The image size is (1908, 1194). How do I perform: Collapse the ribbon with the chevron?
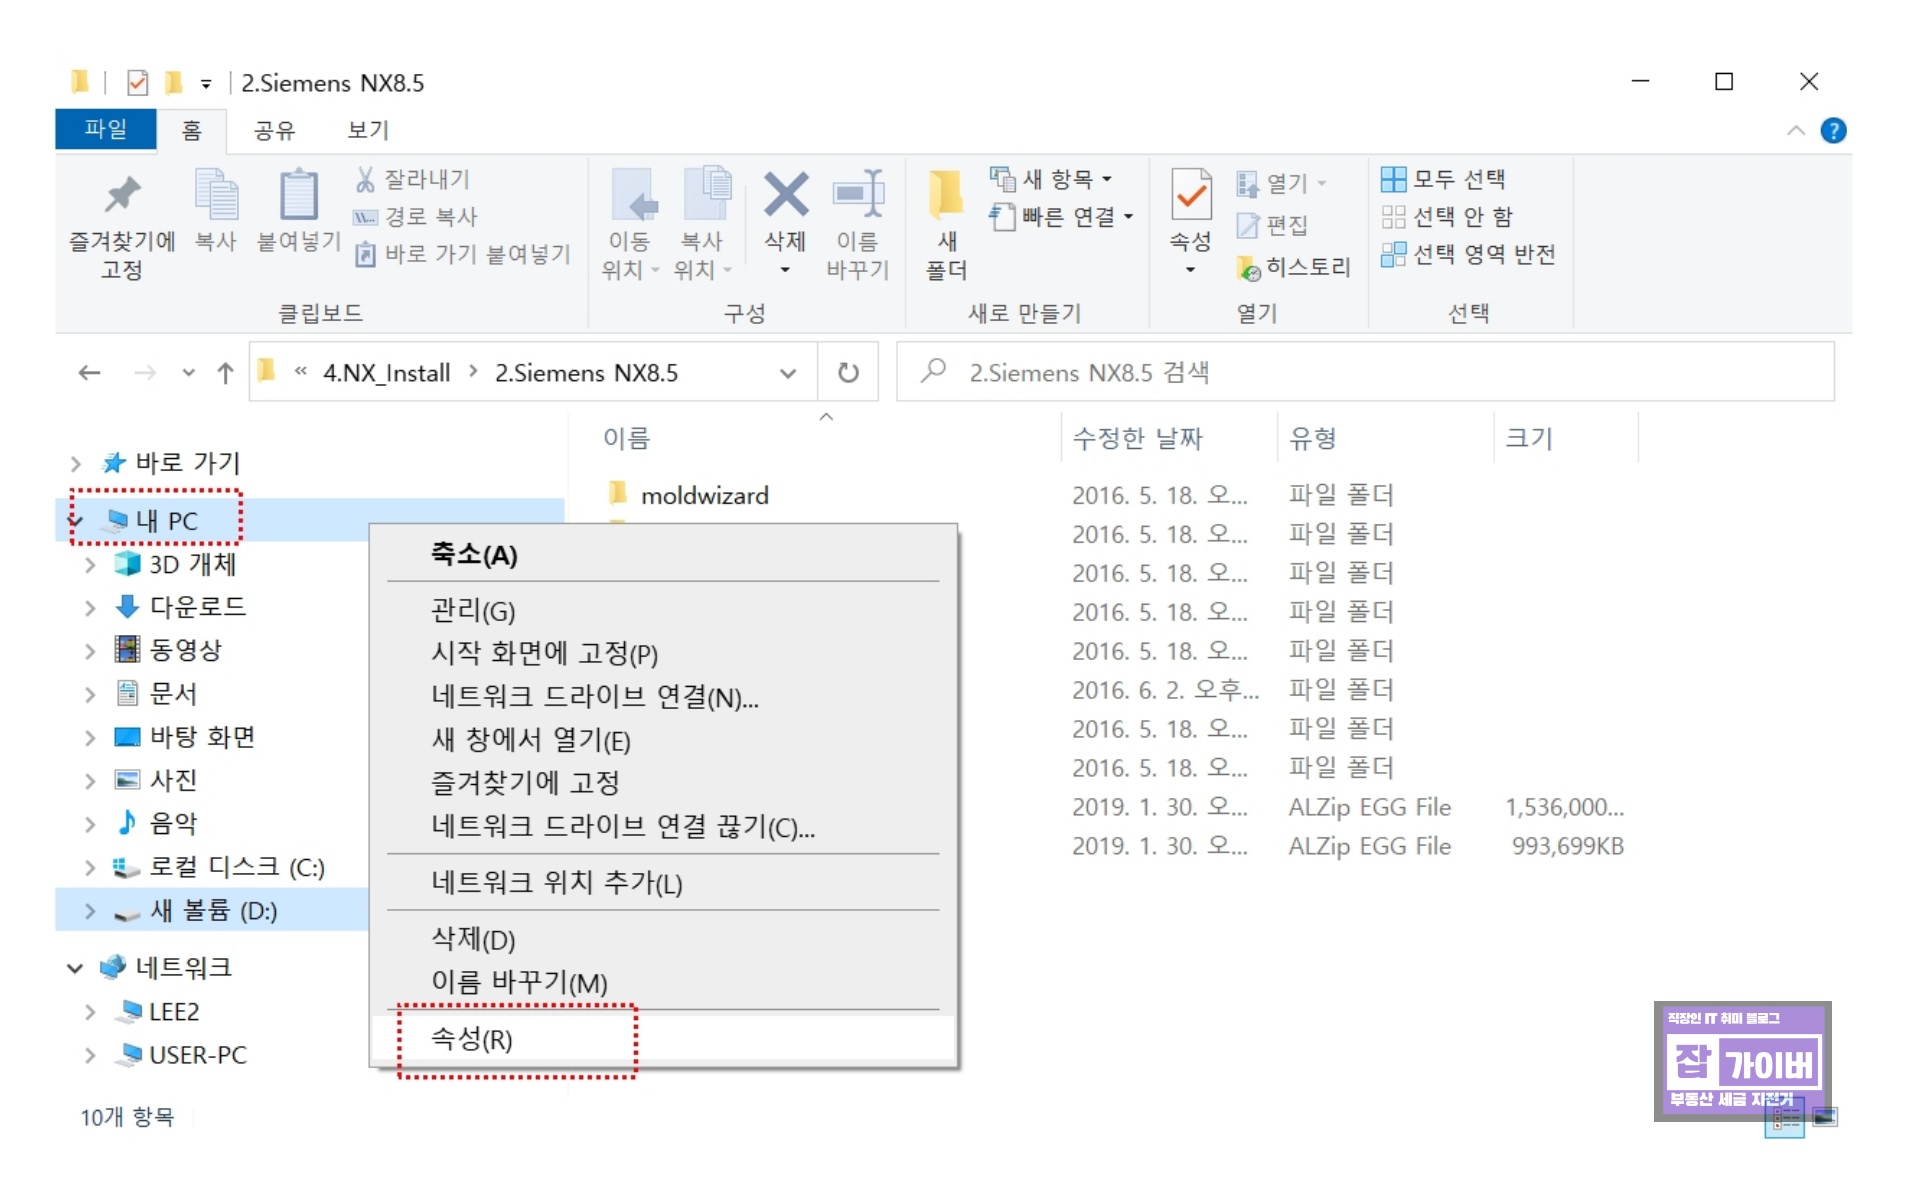pos(1796,131)
